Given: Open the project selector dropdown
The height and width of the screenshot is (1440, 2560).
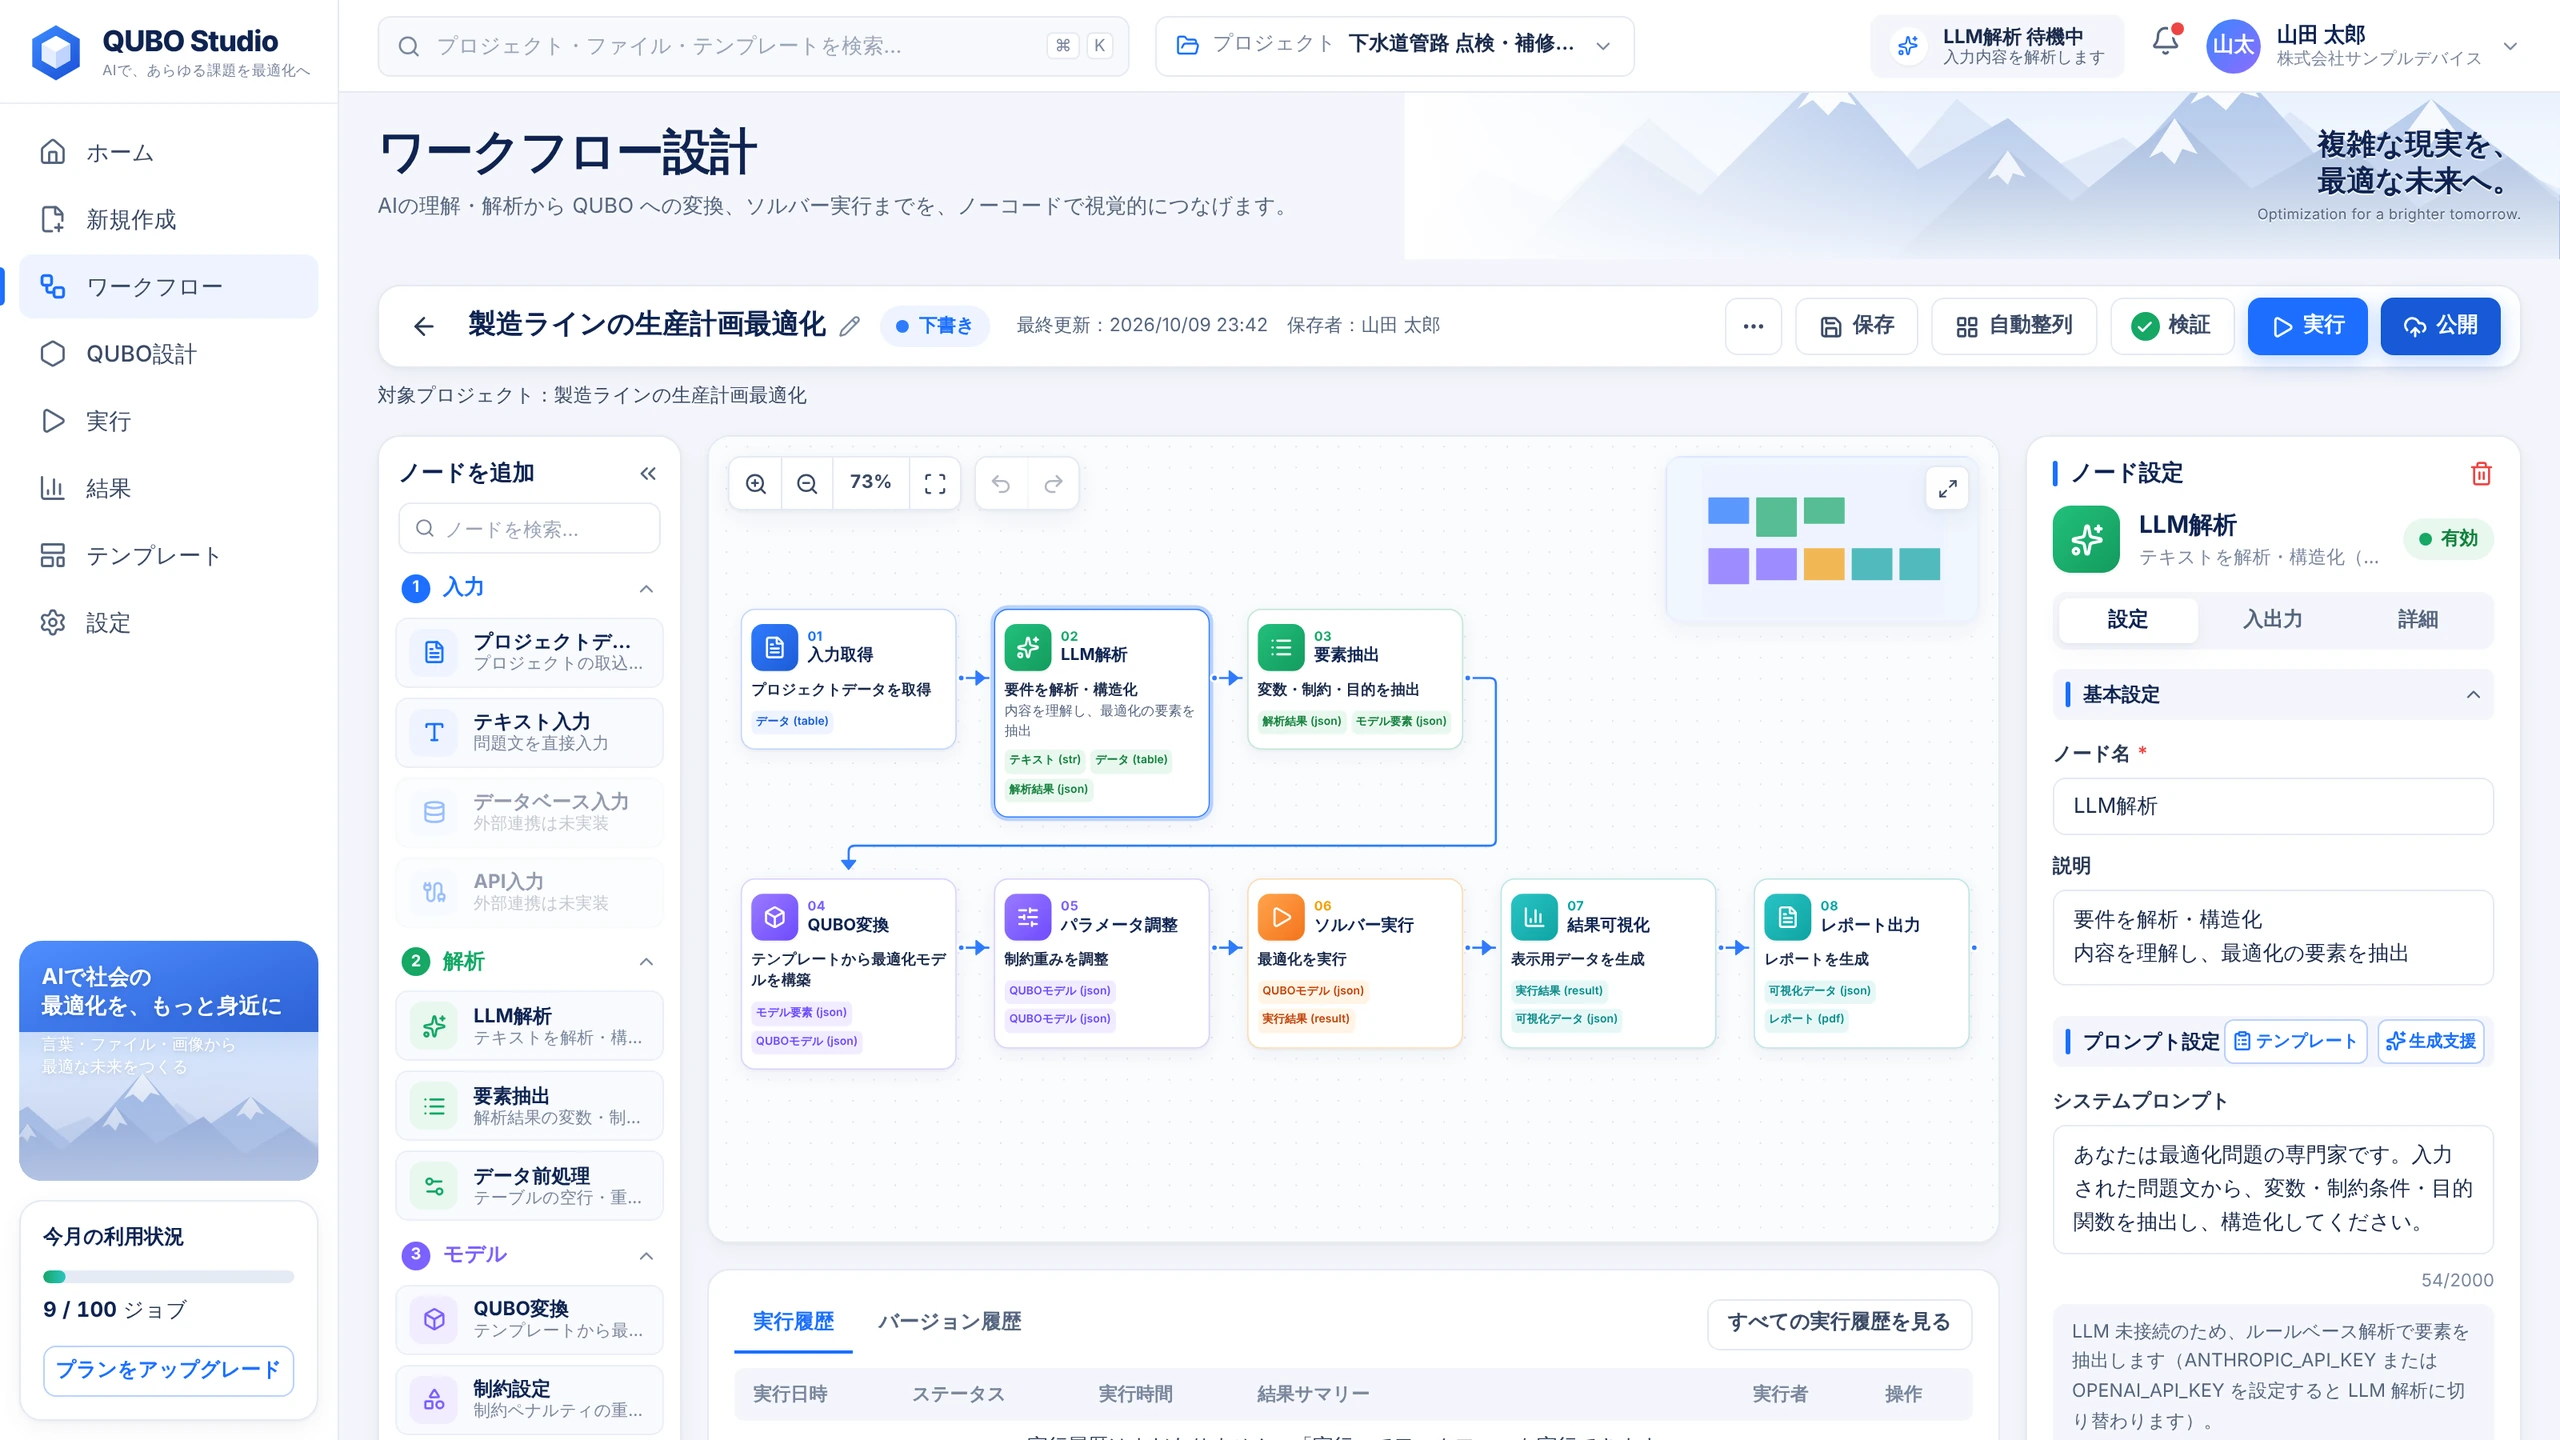Looking at the screenshot, I should [1394, 46].
